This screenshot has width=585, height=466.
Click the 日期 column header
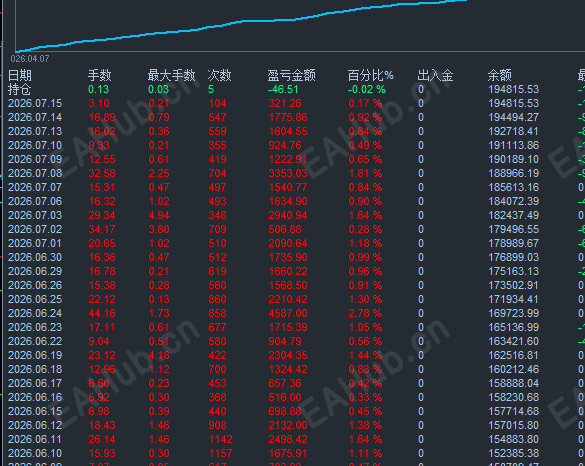[x=20, y=75]
